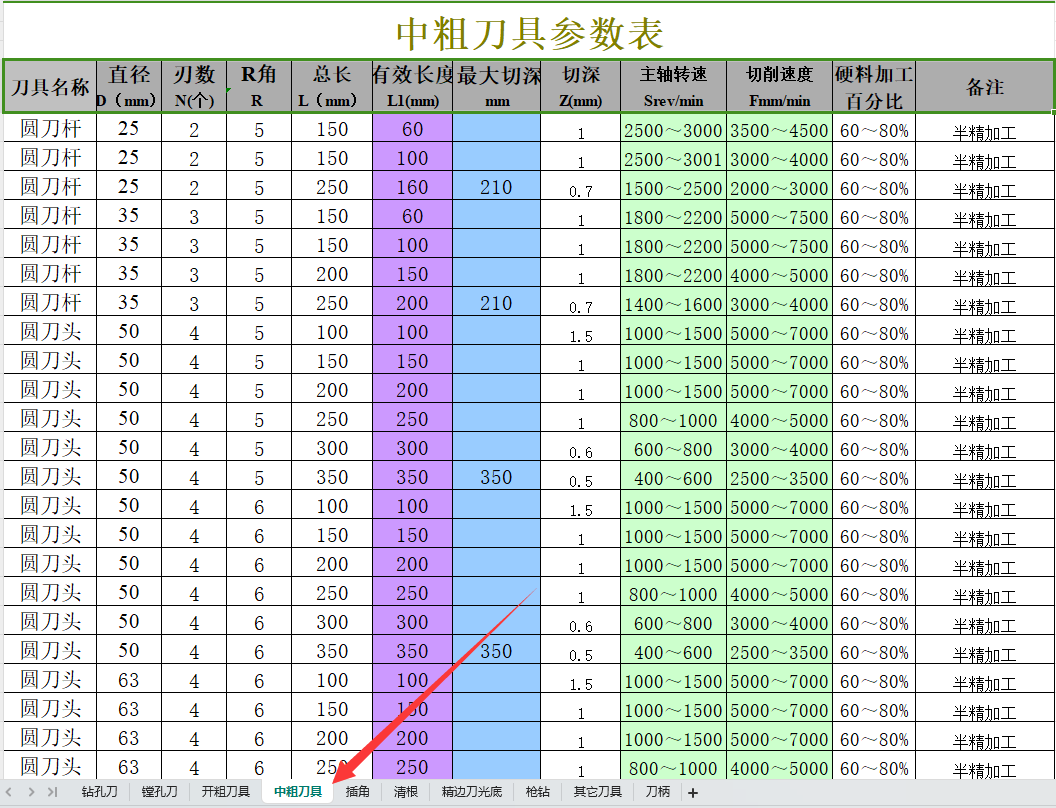Click max depth 350 in R6 圆刀头 row
The width and height of the screenshot is (1056, 808).
click(497, 650)
